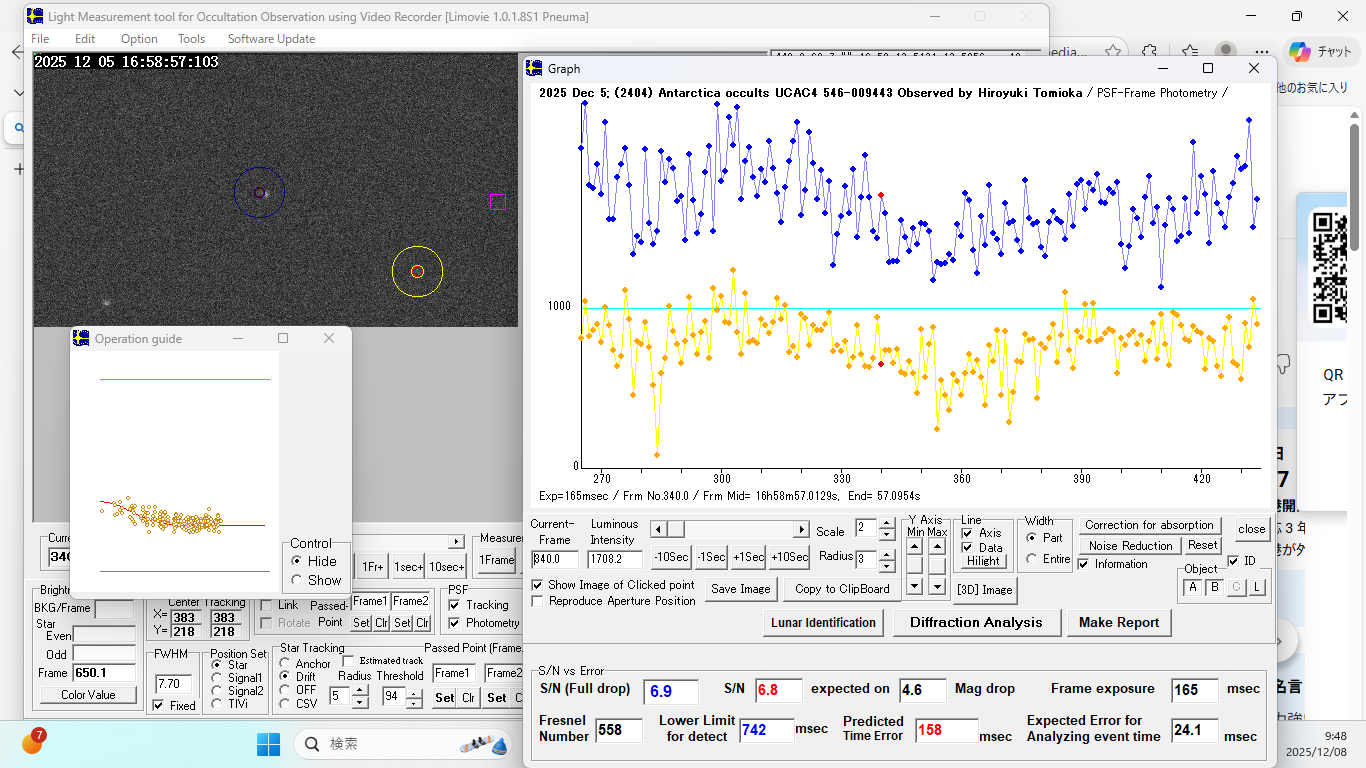Click the Diffraction Analysis button
The height and width of the screenshot is (768, 1366).
click(x=976, y=622)
